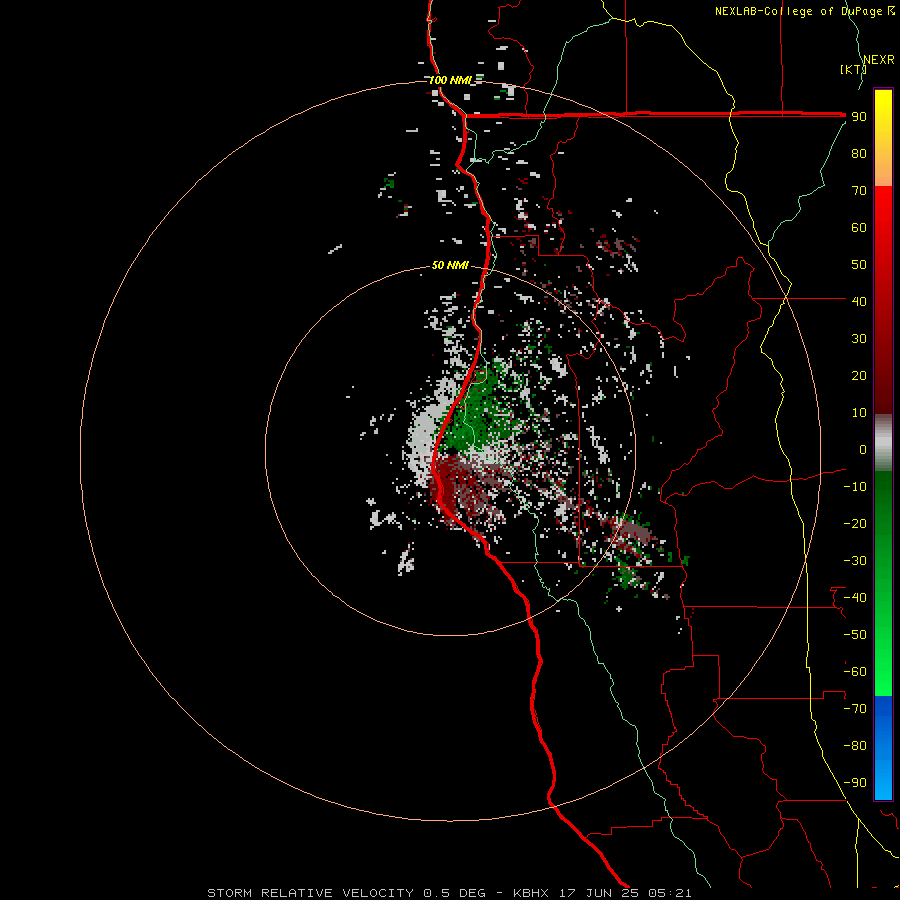Viewport: 900px width, 900px height.
Task: Click the -90 value on velocity scale
Action: coord(855,783)
